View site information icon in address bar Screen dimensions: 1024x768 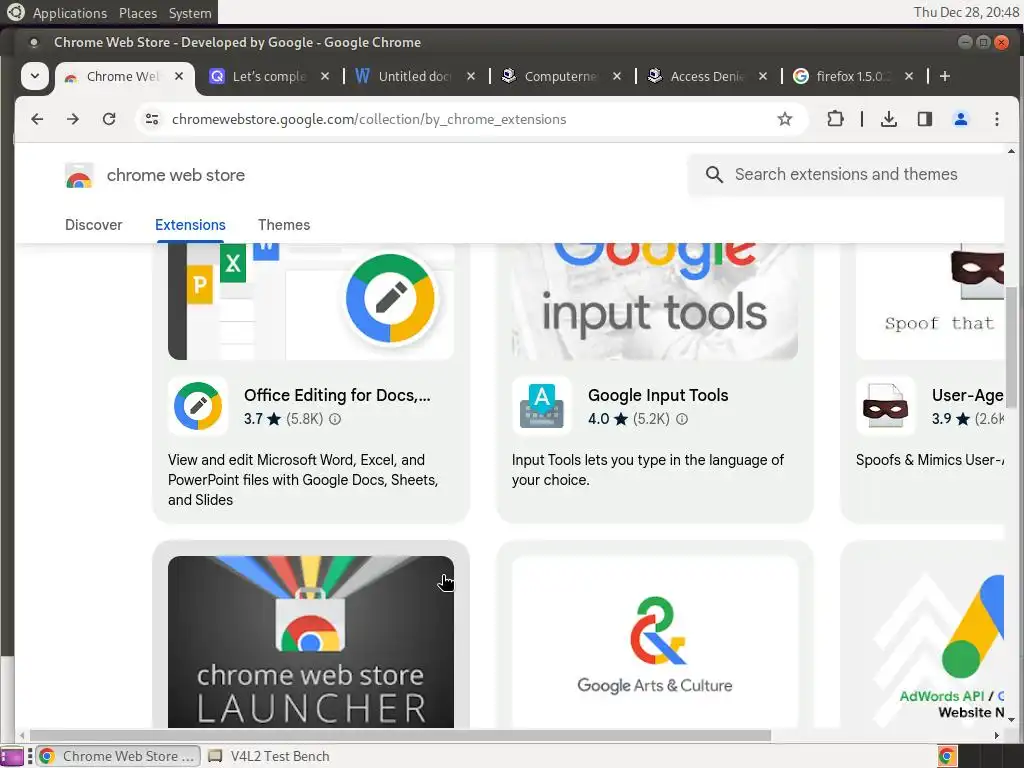[x=152, y=119]
